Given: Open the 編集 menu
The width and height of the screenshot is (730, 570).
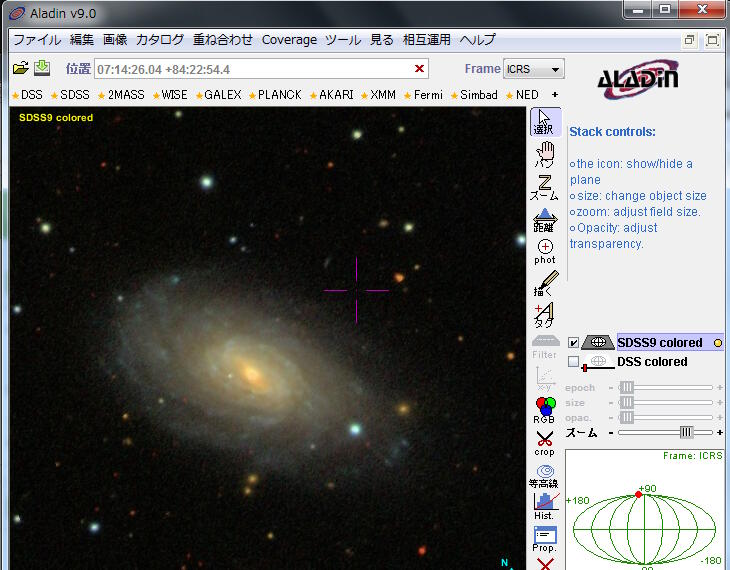Looking at the screenshot, I should pyautogui.click(x=82, y=40).
